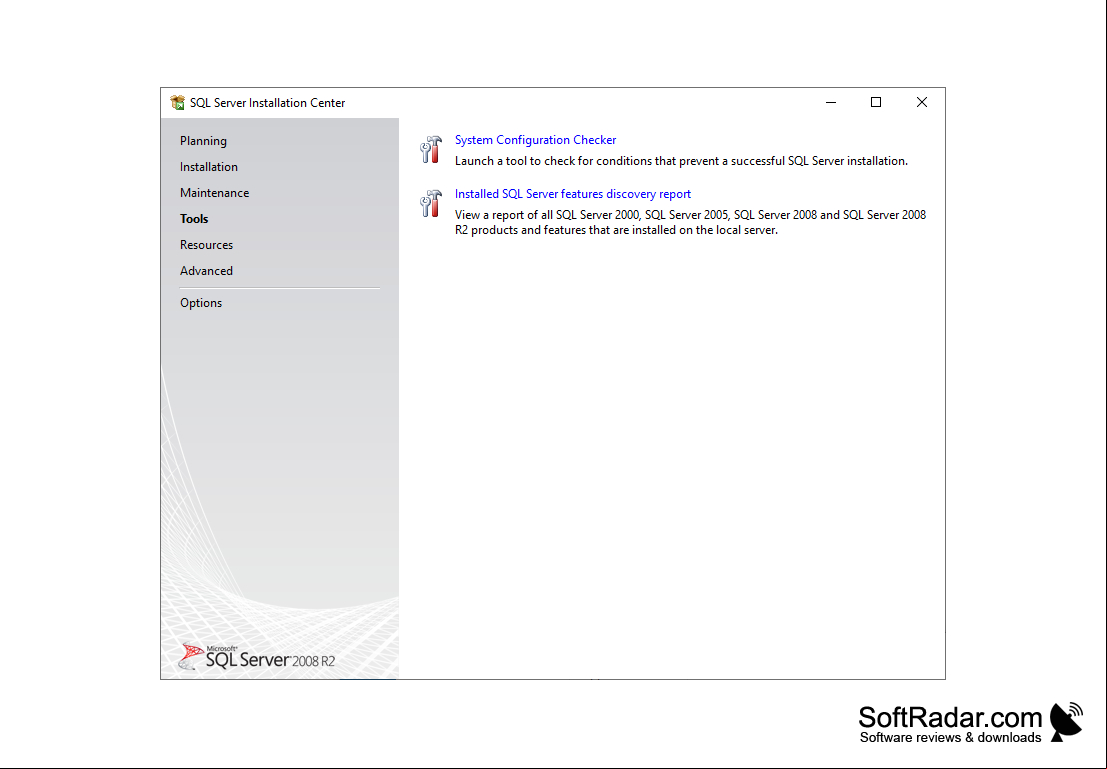Go to the Planning section
Screen dimensions: 1107x769
(x=203, y=141)
